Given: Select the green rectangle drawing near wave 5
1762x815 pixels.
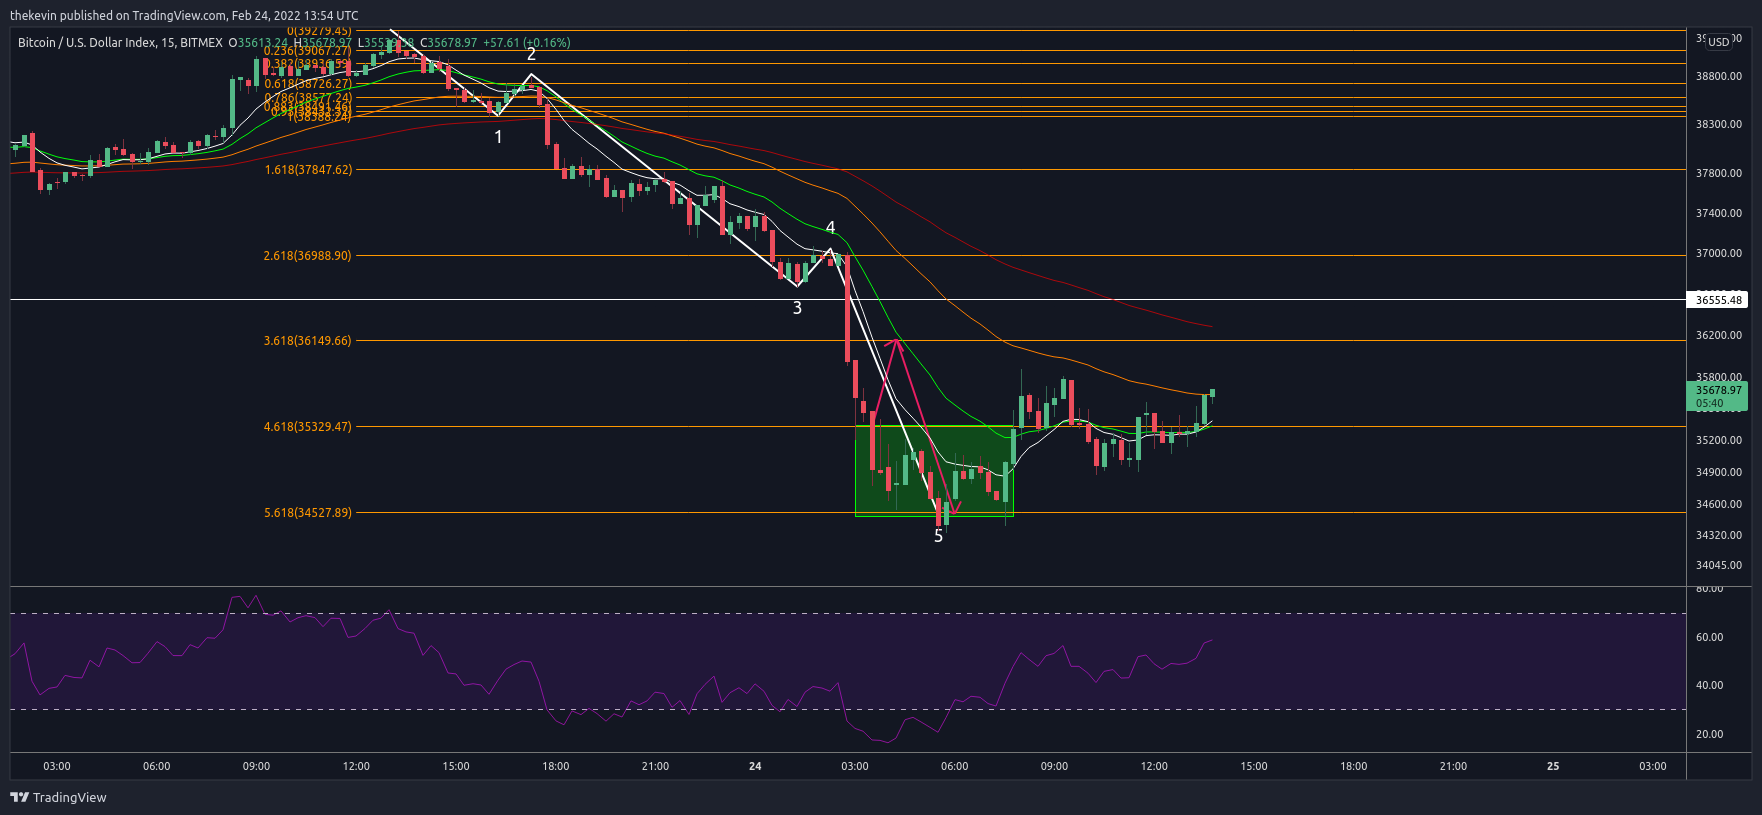Looking at the screenshot, I should (934, 471).
